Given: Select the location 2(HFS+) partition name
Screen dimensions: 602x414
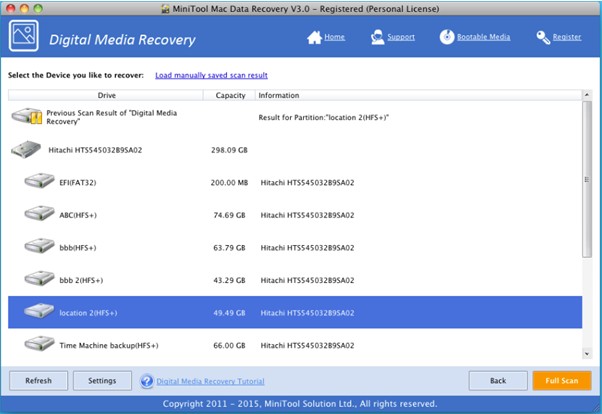Looking at the screenshot, I should point(88,313).
